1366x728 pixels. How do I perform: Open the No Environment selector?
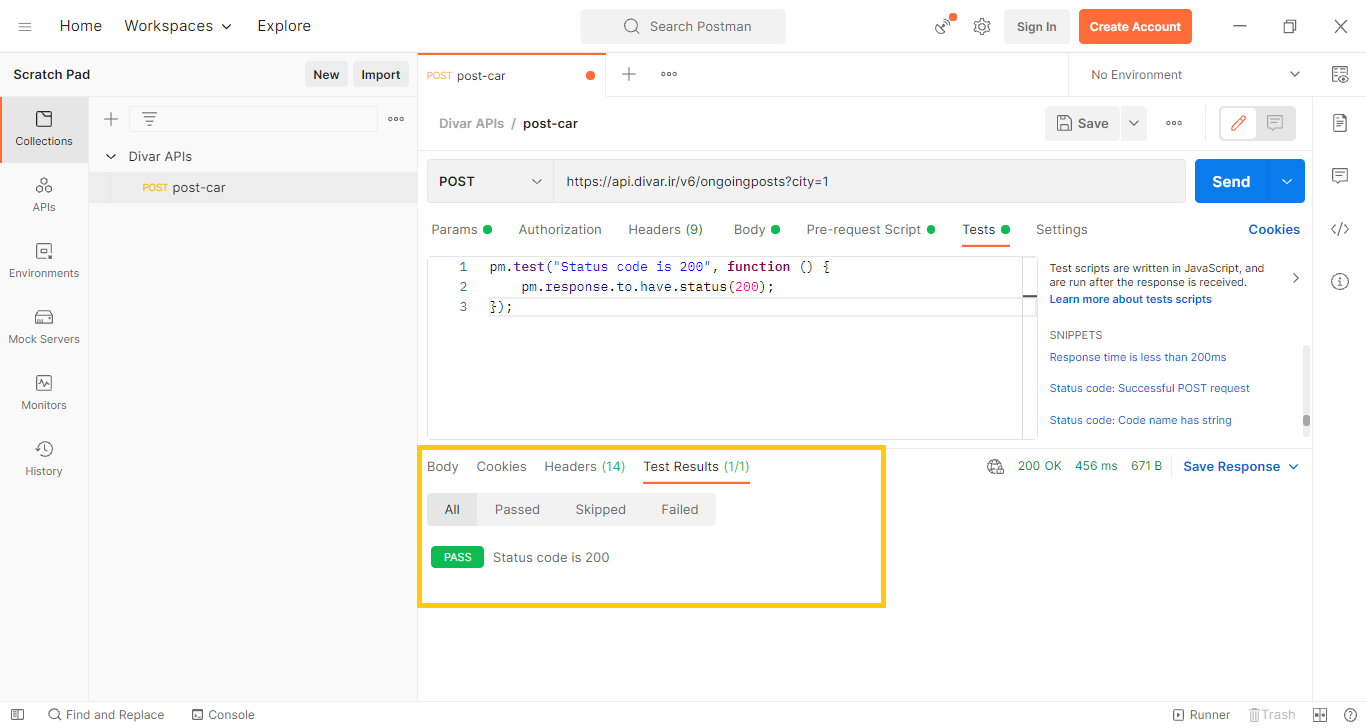1195,75
